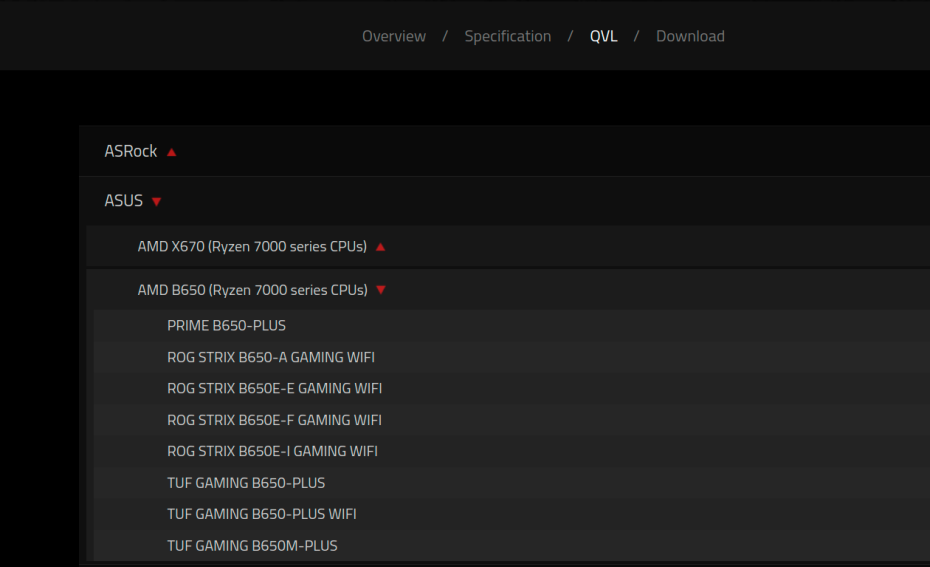The height and width of the screenshot is (567, 930).
Task: Go to the Download tab
Action: pyautogui.click(x=690, y=36)
